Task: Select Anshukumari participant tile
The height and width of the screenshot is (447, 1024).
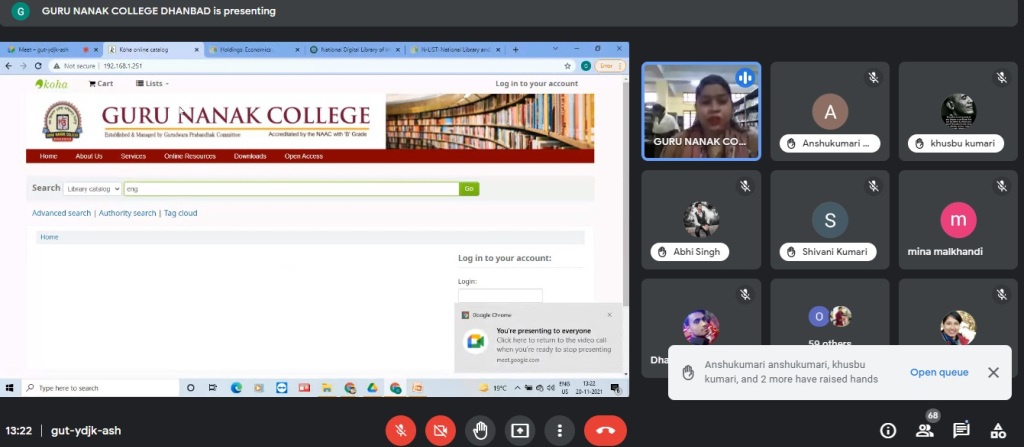Action: 829,111
